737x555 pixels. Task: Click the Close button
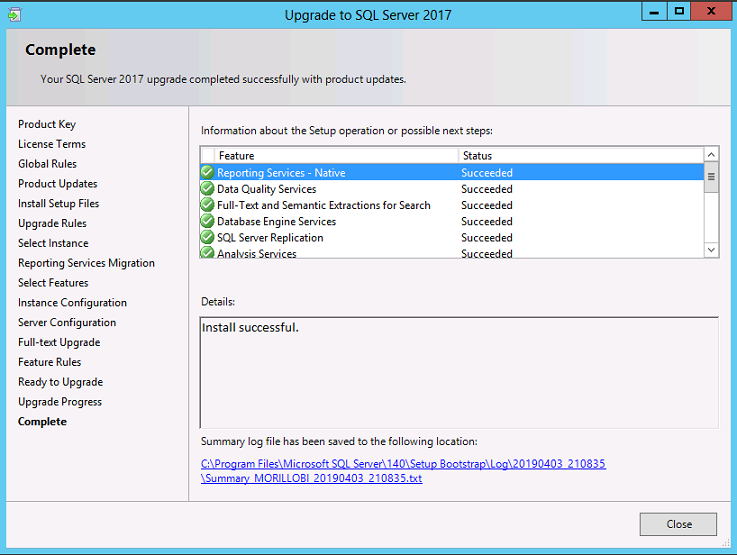(x=678, y=524)
